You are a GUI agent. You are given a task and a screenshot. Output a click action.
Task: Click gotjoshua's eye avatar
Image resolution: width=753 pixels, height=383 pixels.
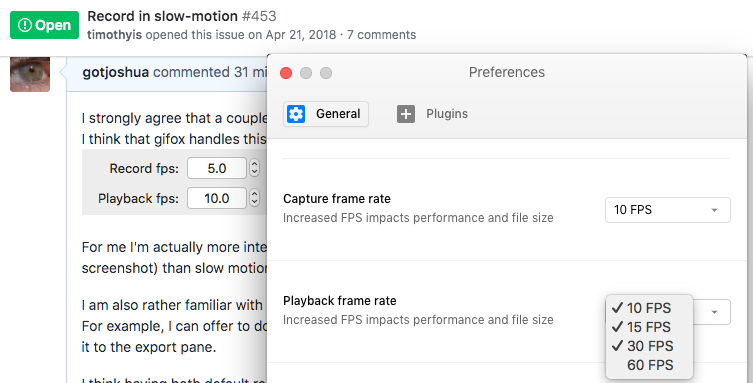pos(30,74)
